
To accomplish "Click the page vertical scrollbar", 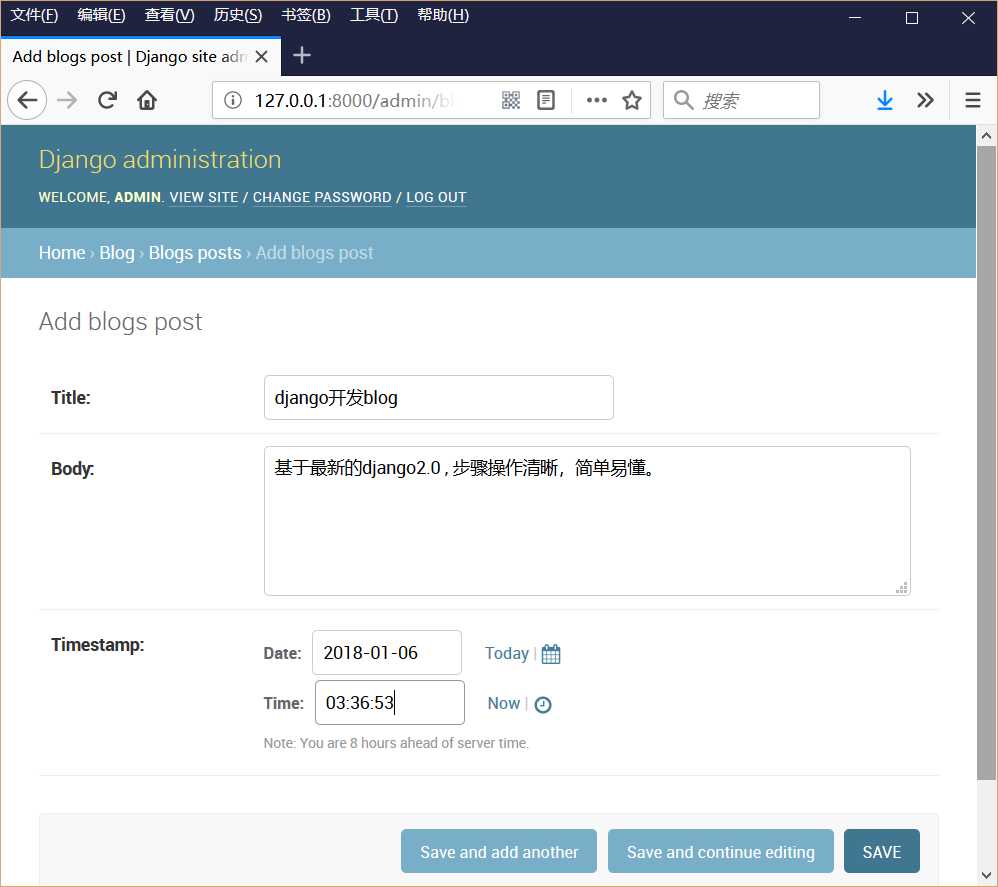I will tap(986, 463).
